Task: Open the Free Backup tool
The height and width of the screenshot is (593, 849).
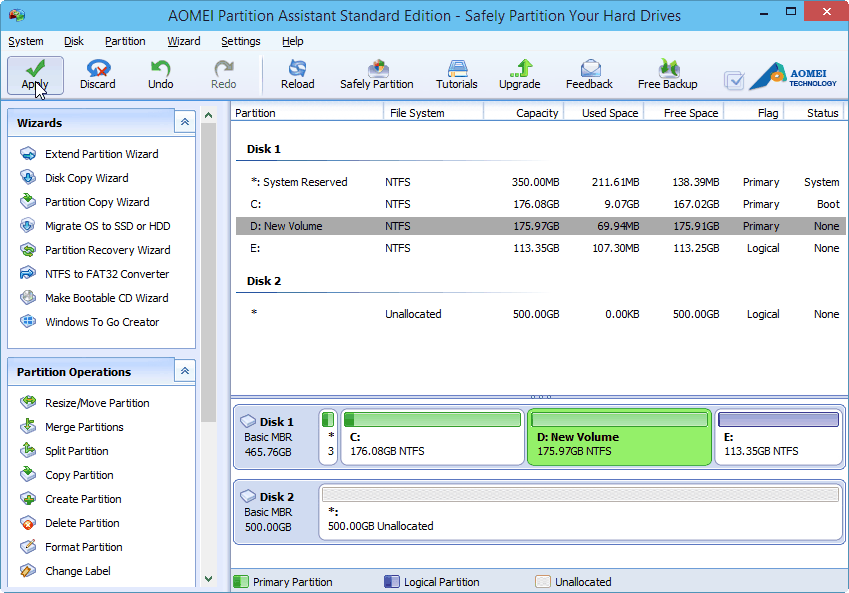Action: [x=668, y=68]
